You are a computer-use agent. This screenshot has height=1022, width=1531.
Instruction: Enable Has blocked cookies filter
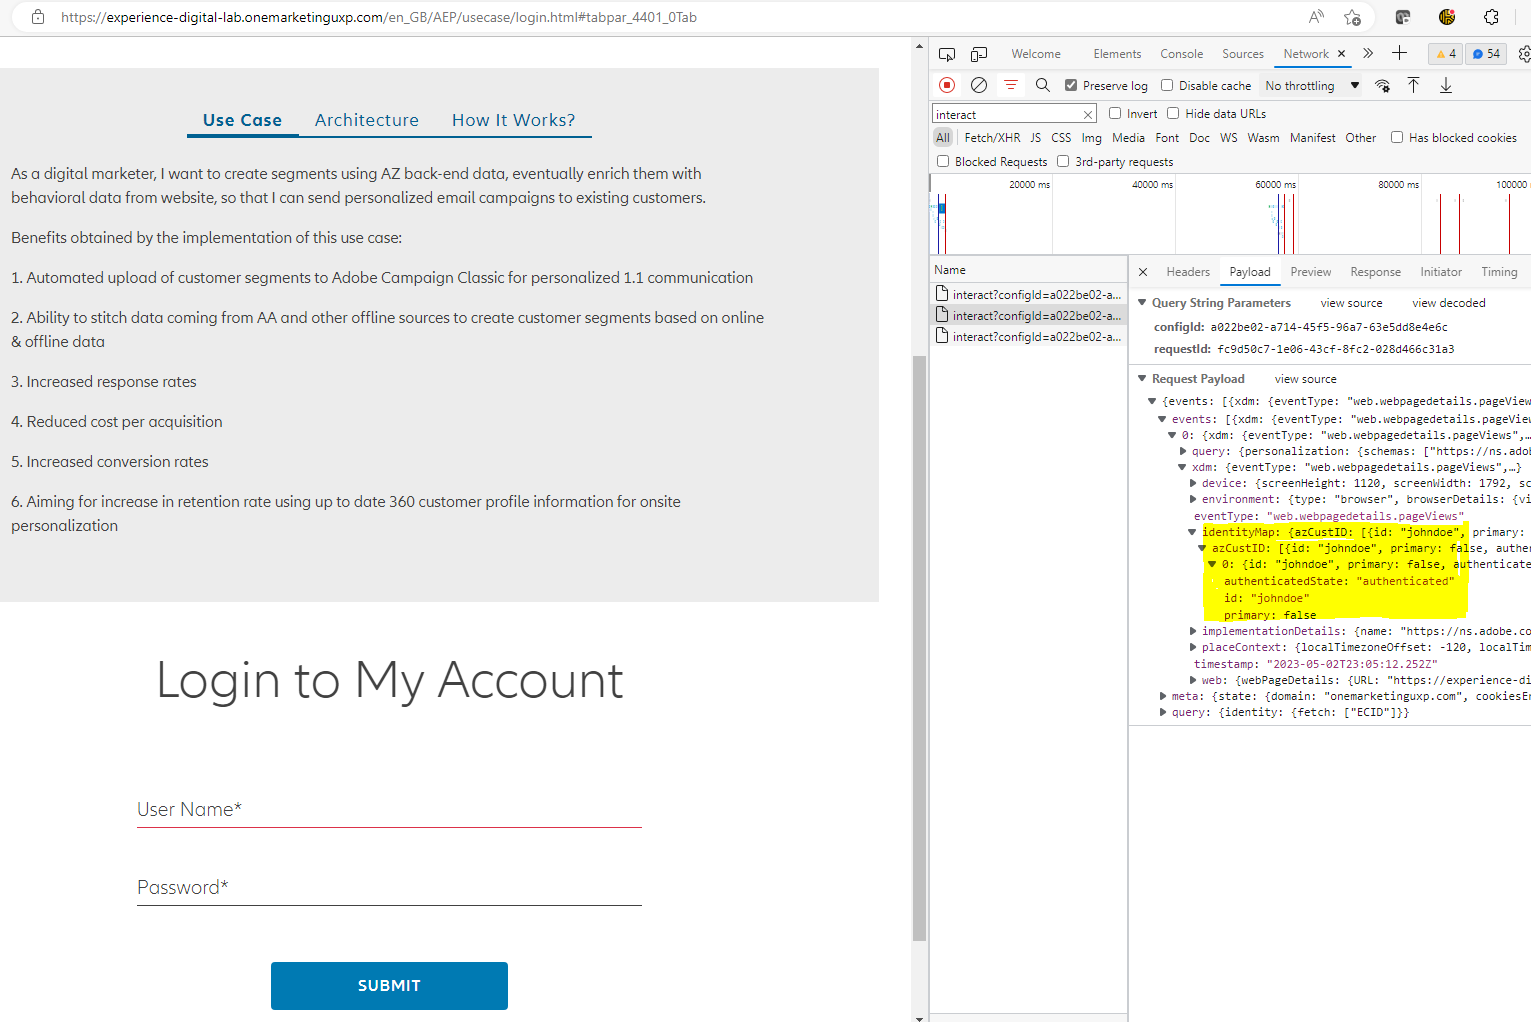coord(1397,137)
